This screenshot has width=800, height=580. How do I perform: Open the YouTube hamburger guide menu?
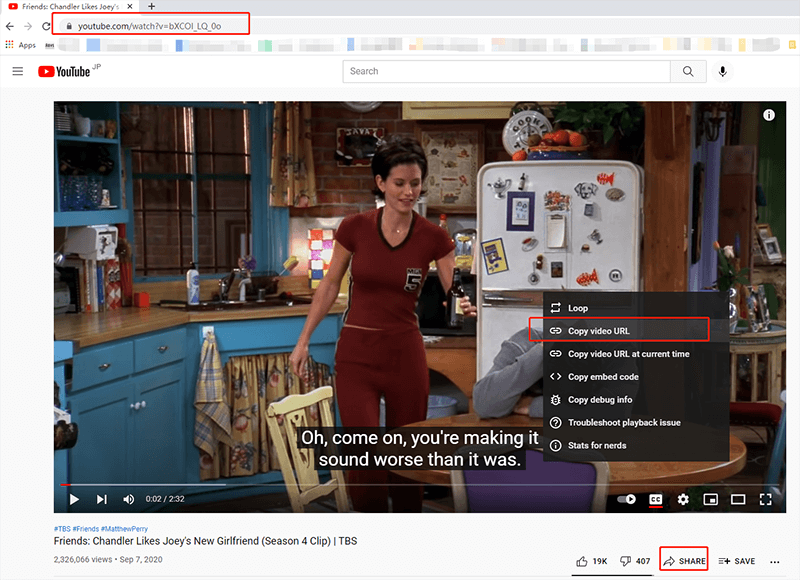coord(17,71)
